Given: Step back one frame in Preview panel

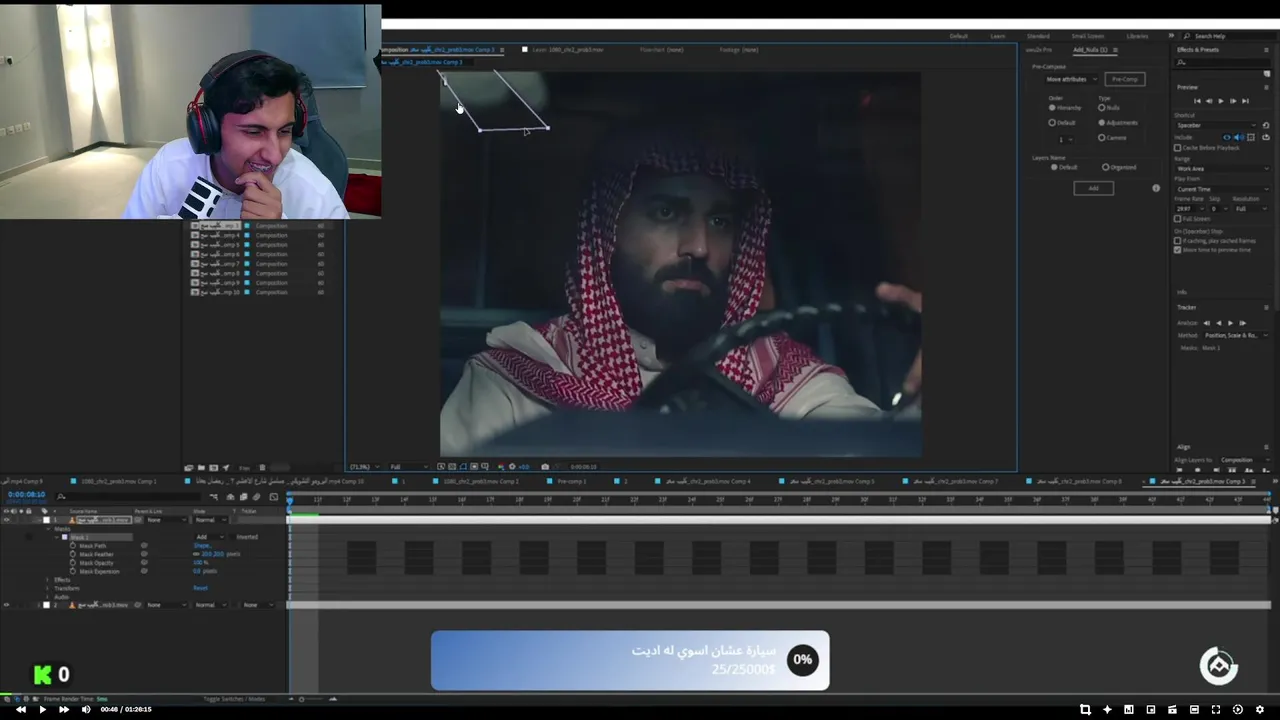Looking at the screenshot, I should point(1209,101).
